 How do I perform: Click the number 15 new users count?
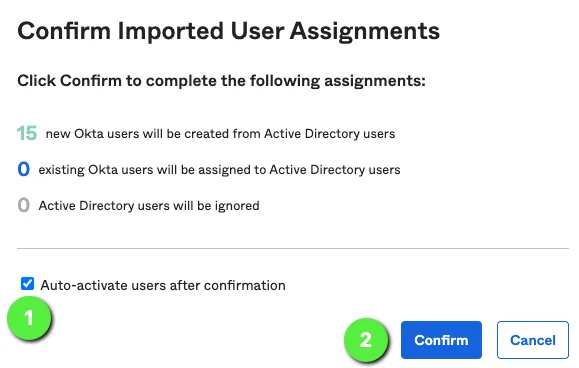tap(27, 133)
